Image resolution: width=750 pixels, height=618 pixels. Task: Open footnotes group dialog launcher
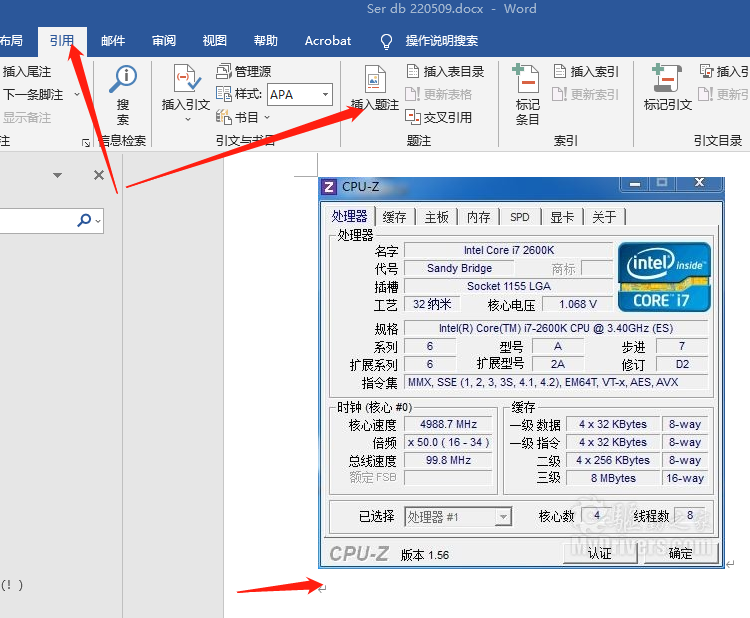(86, 143)
